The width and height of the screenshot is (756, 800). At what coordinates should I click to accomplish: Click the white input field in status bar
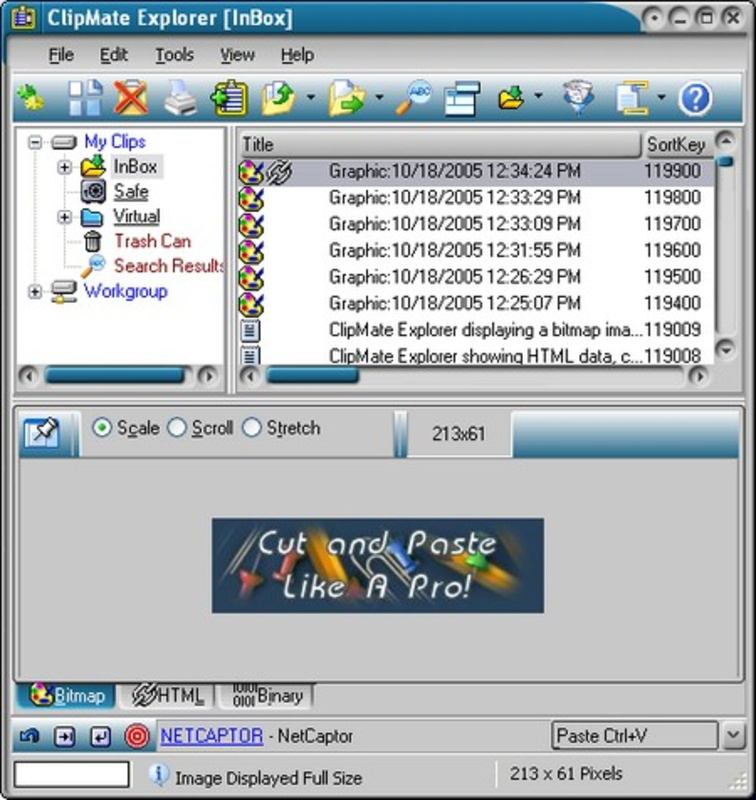[x=71, y=774]
